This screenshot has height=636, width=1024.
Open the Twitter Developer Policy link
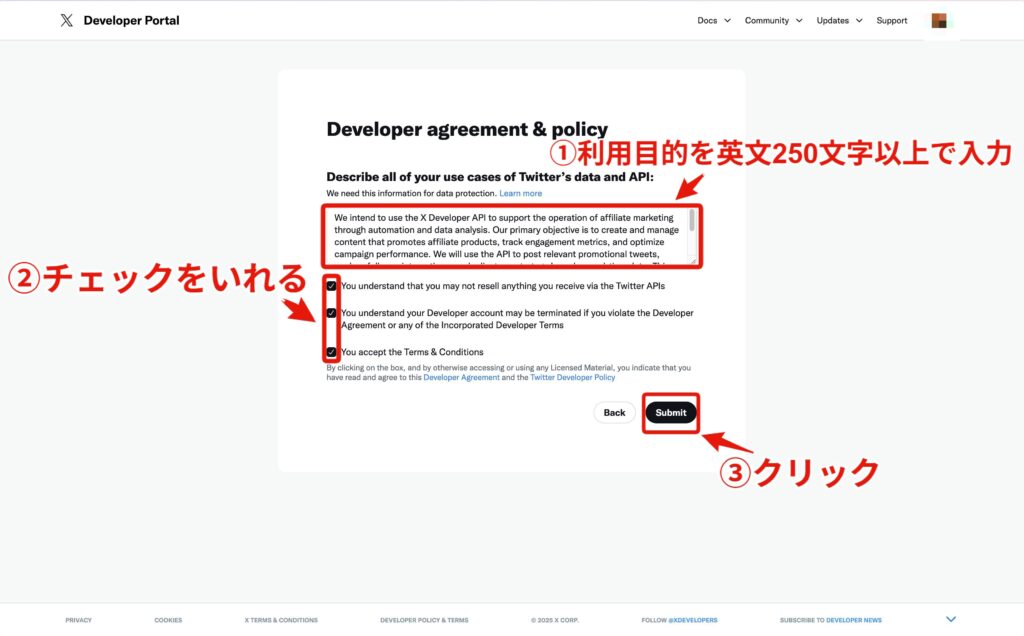[x=572, y=378]
